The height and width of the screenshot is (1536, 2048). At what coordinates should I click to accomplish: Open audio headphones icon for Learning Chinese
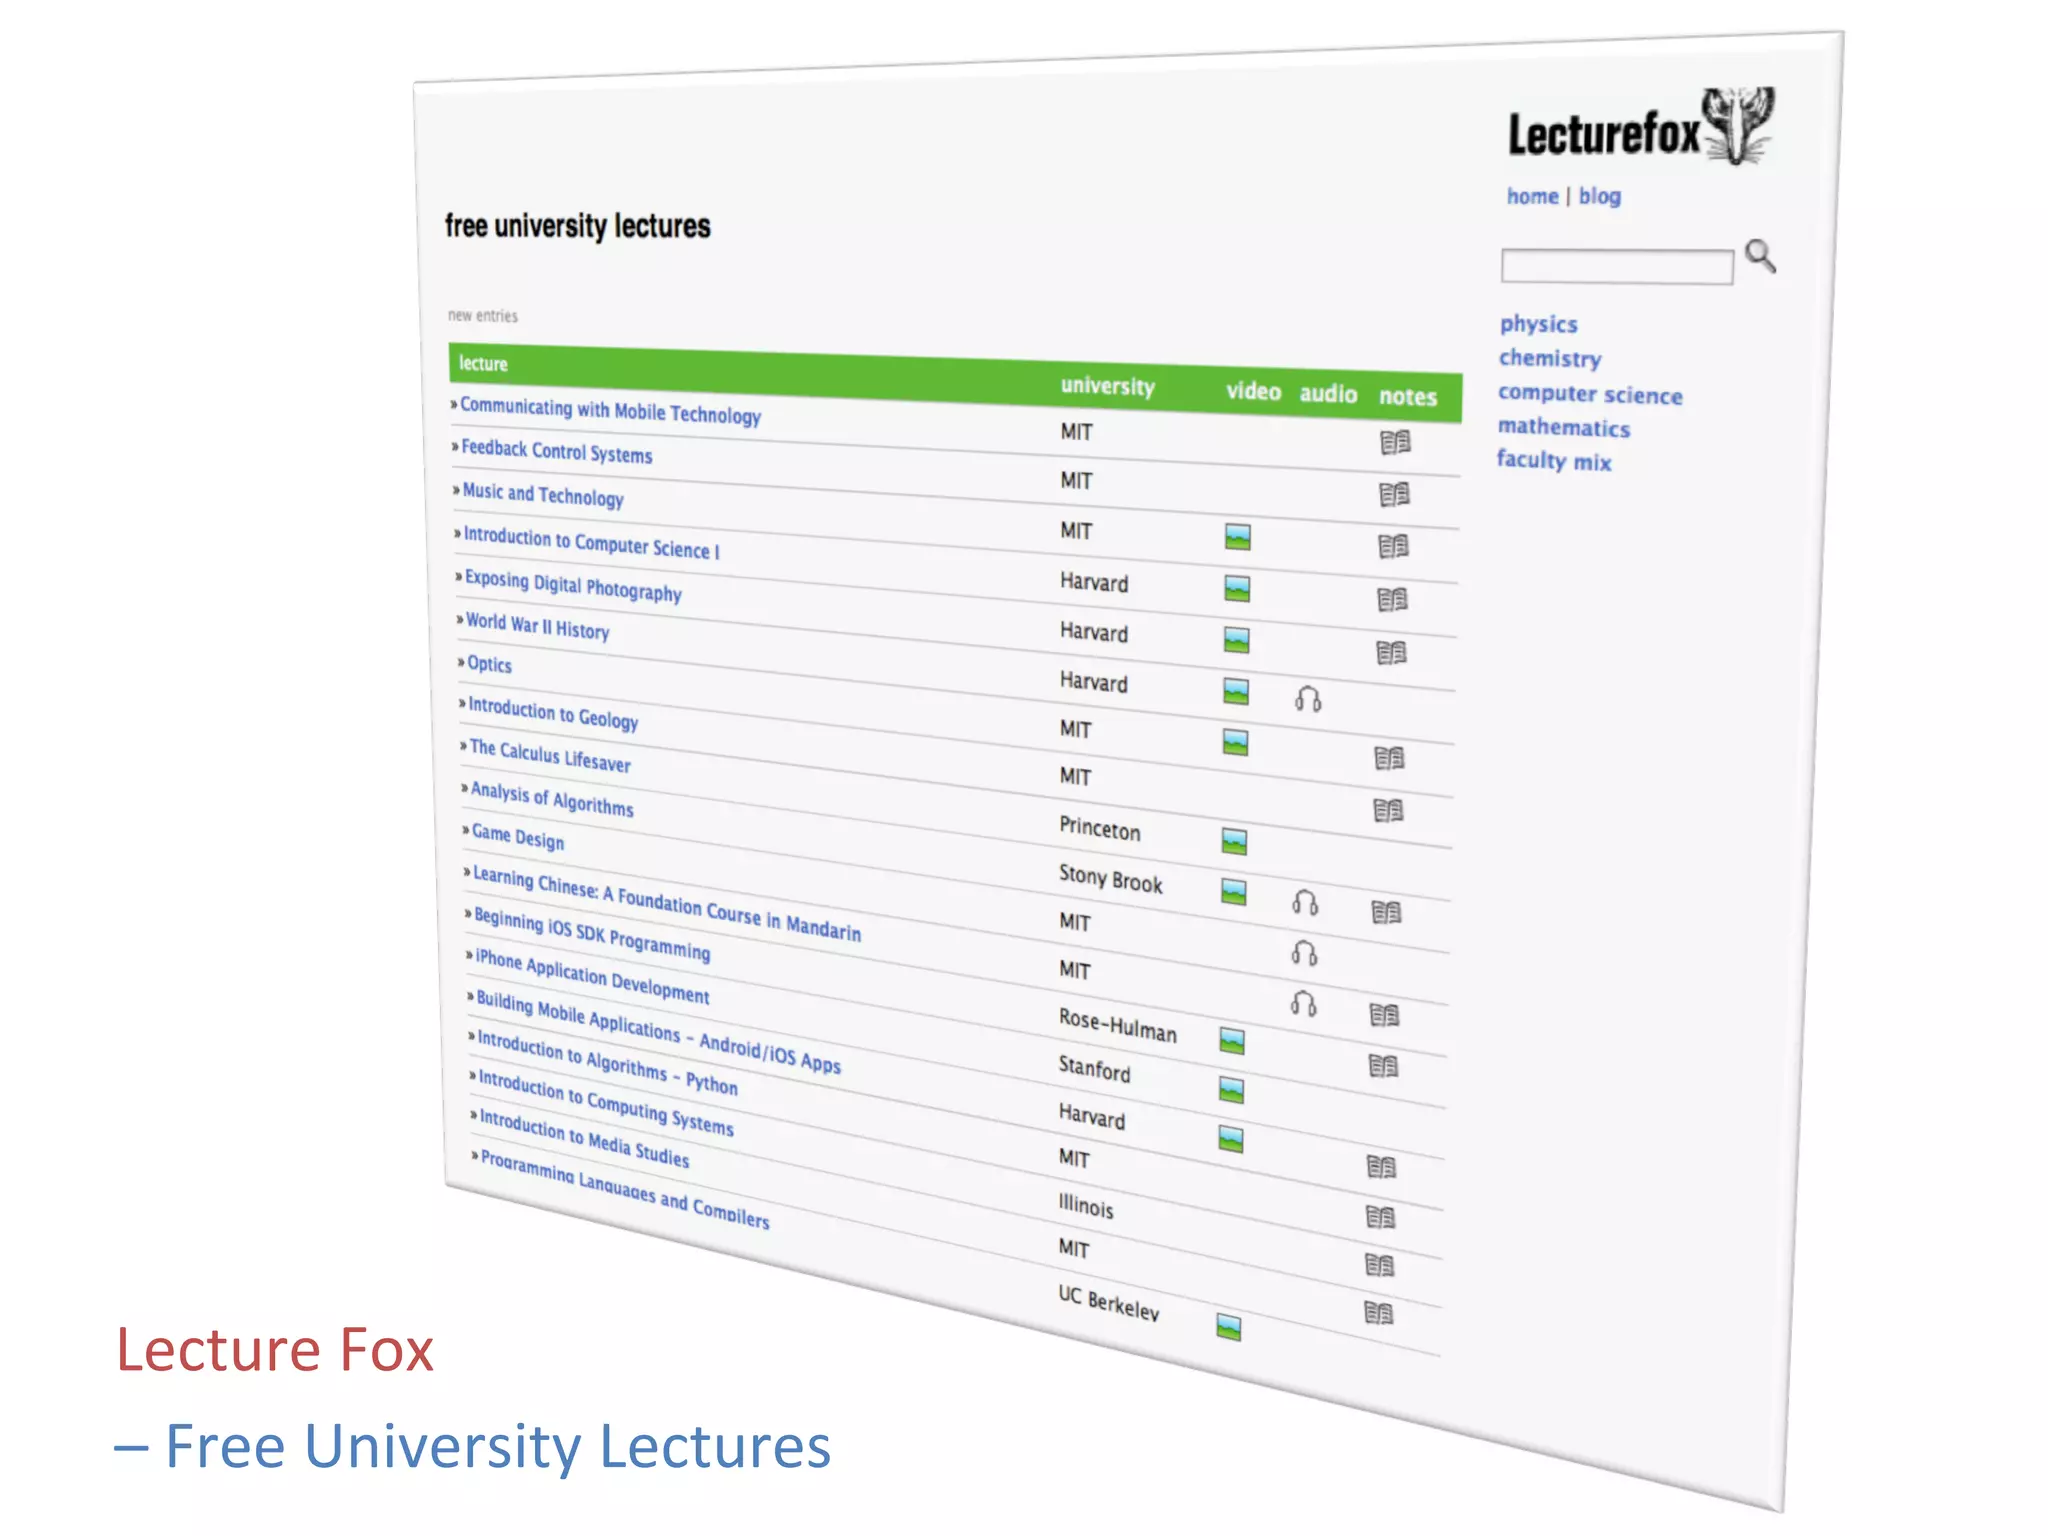[1303, 1003]
